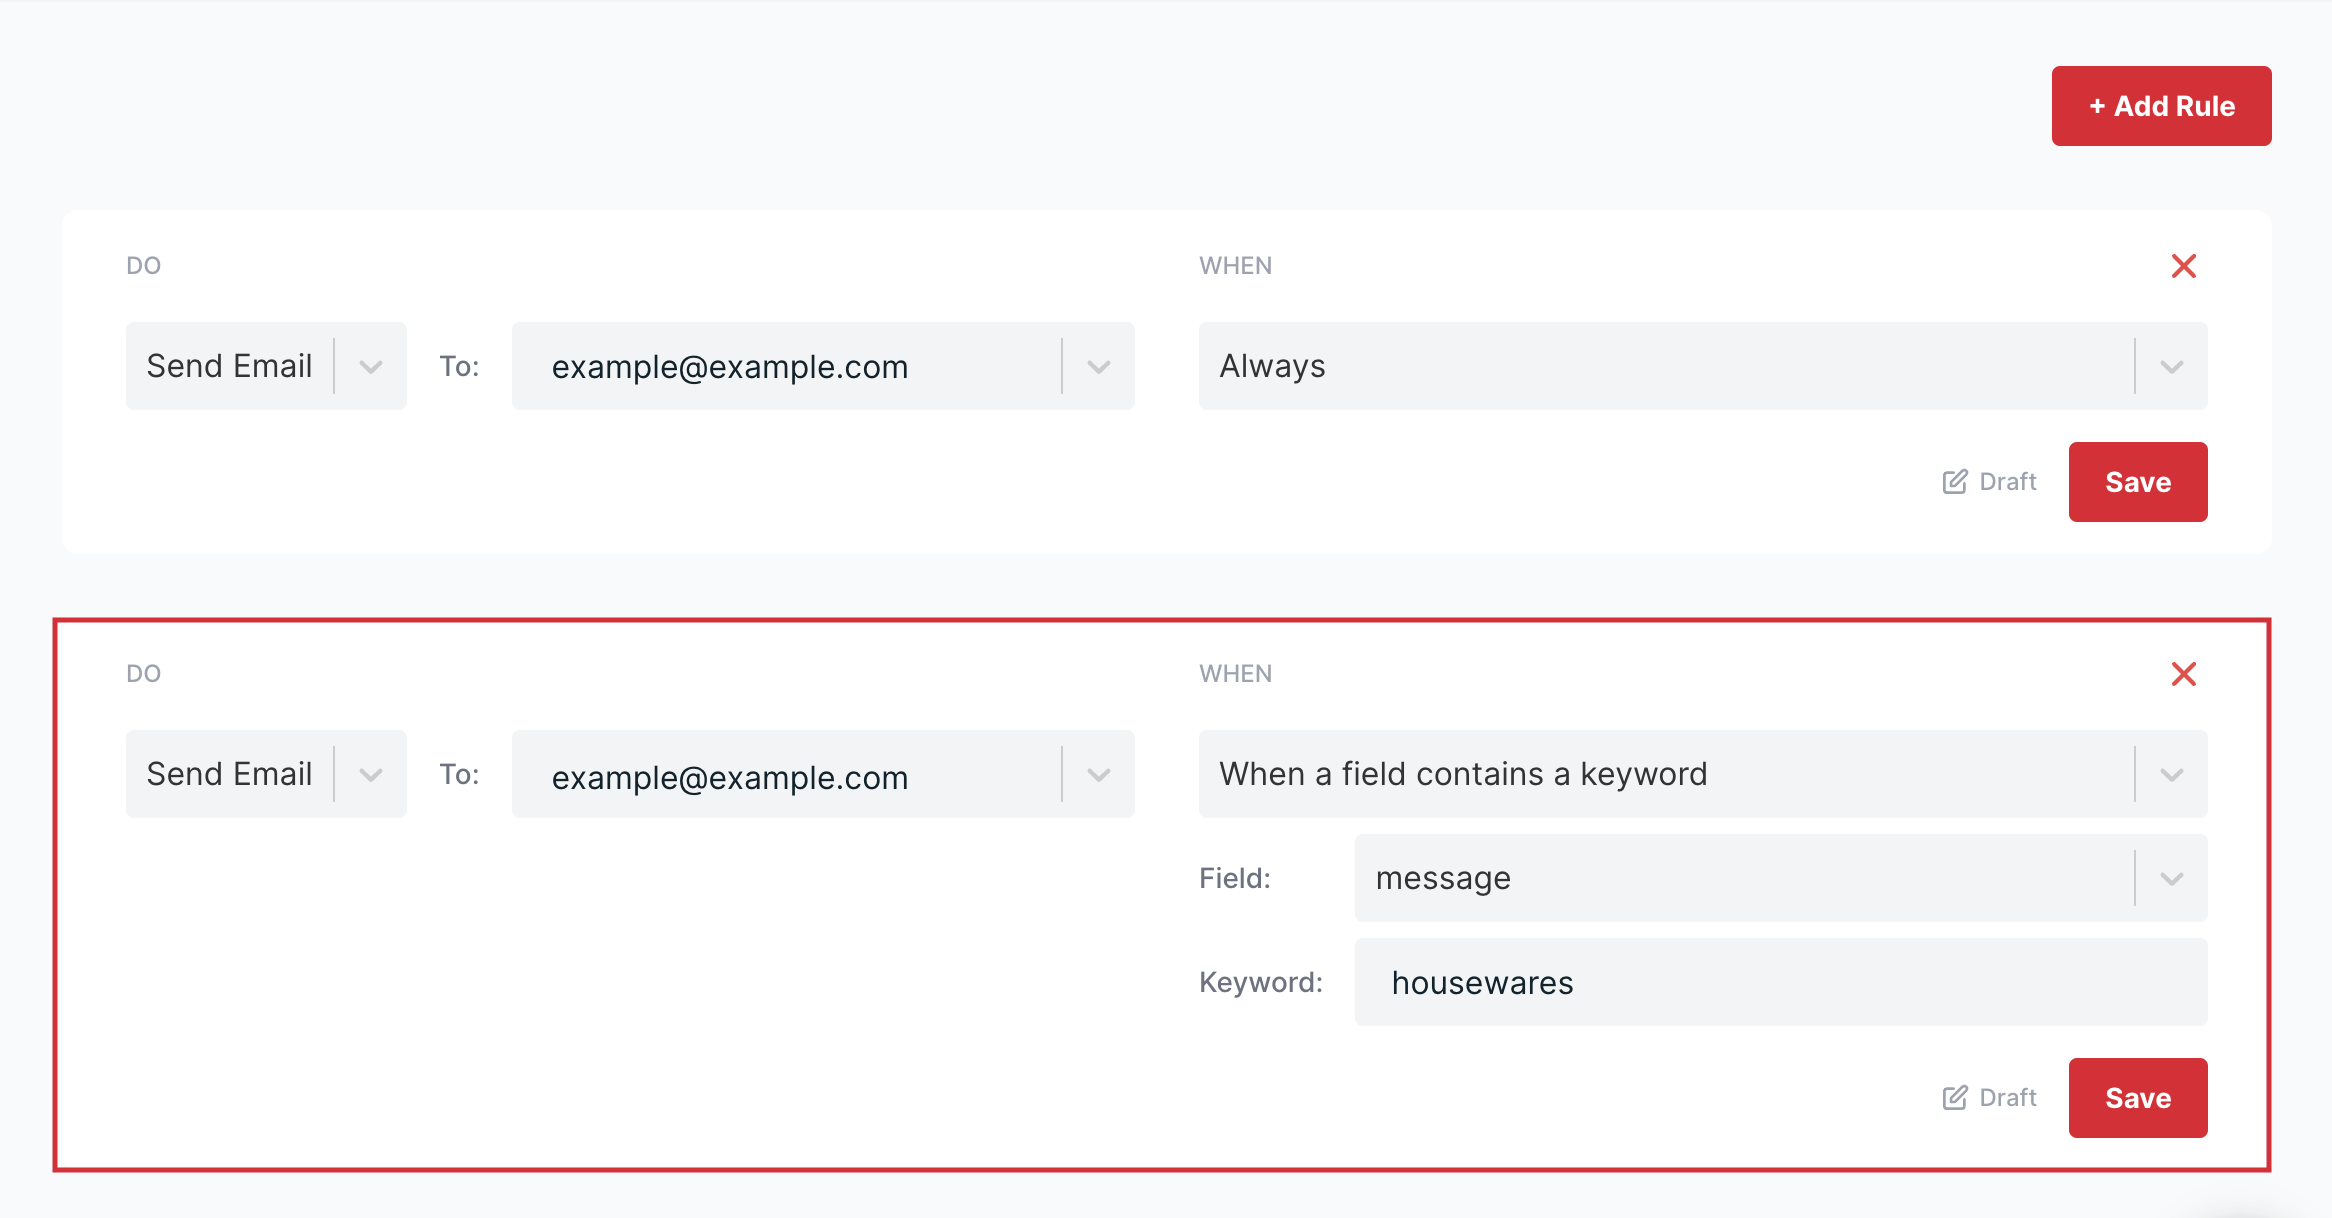This screenshot has width=2332, height=1218.
Task: Open the first rule's Send Email dropdown
Action: point(371,366)
